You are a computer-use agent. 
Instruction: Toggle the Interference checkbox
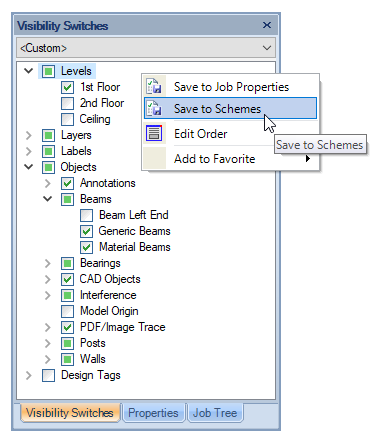click(67, 295)
